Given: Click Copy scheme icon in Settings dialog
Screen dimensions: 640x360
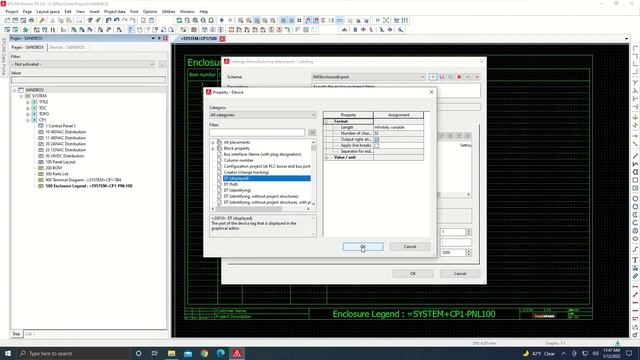Looking at the screenshot, I should [x=450, y=77].
